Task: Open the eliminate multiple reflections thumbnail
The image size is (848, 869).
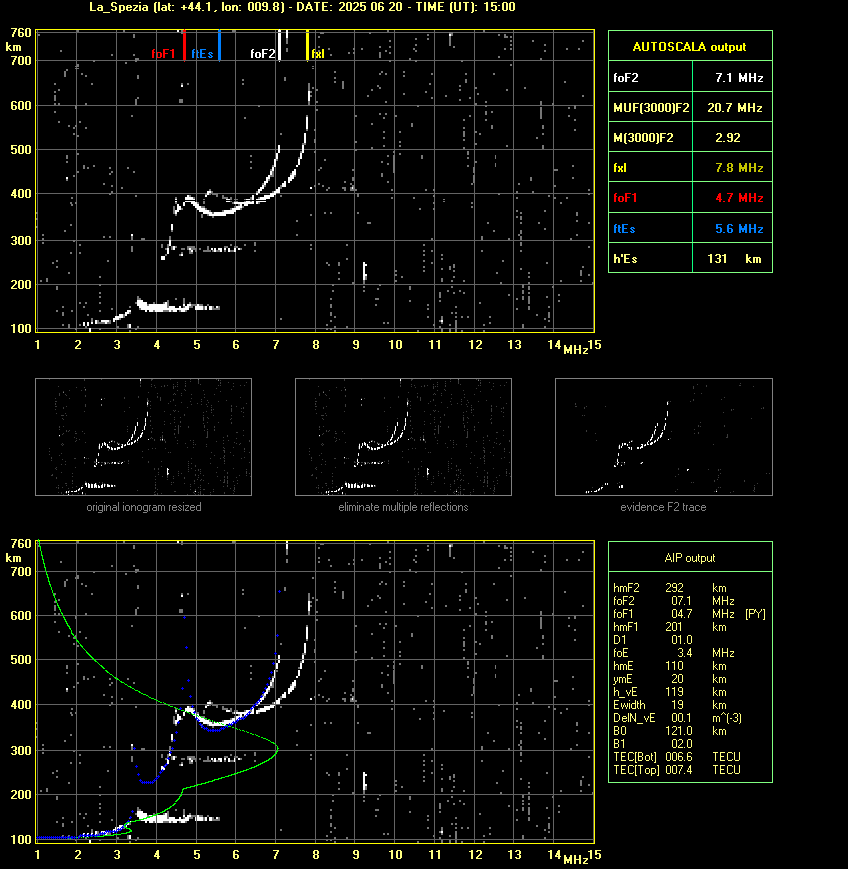Action: pos(403,437)
